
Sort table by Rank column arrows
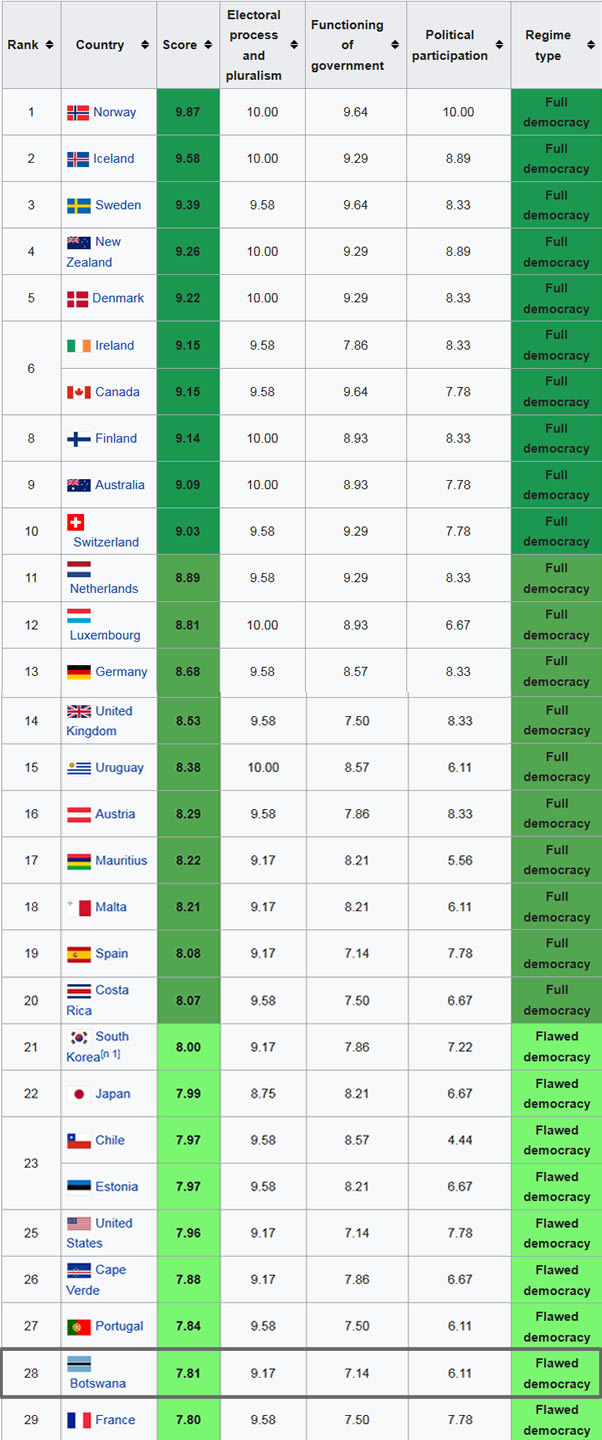[49, 45]
